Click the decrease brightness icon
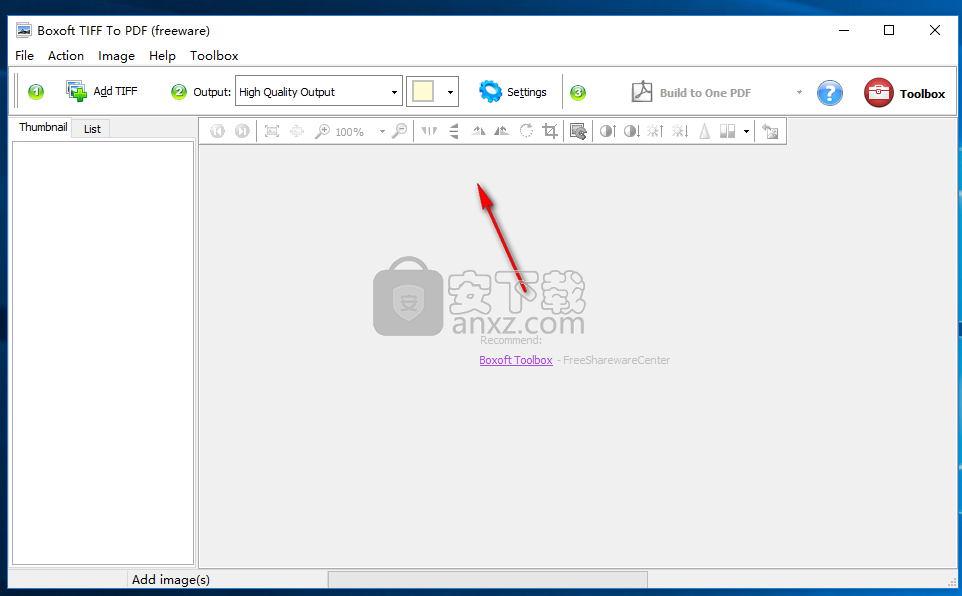This screenshot has width=962, height=596. click(680, 131)
